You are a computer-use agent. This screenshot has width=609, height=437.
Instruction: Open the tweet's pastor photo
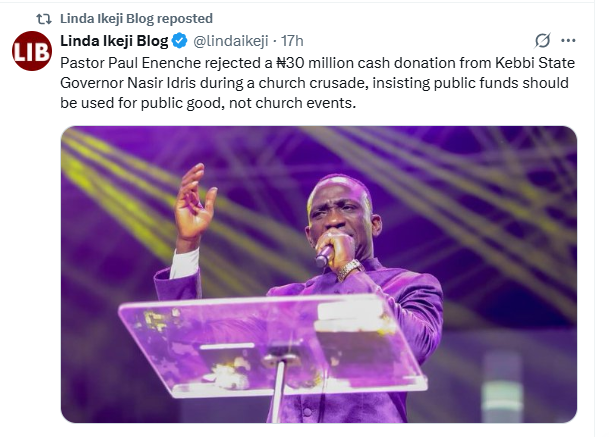click(318, 273)
